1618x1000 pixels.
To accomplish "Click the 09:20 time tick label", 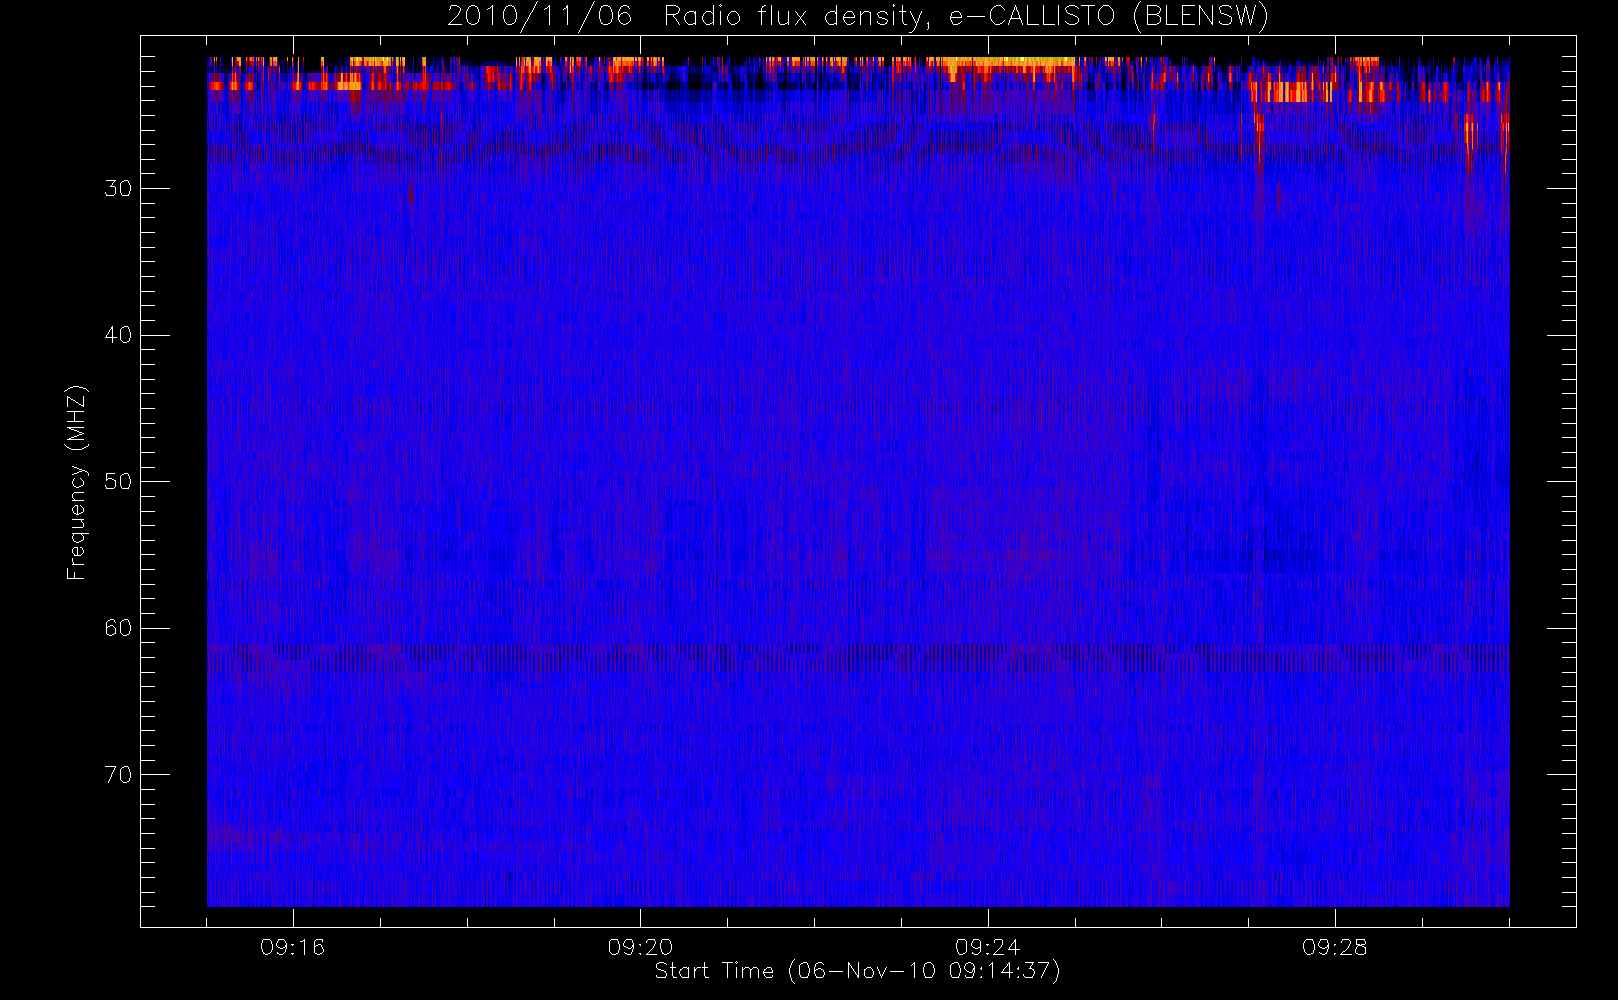I will 640,947.
